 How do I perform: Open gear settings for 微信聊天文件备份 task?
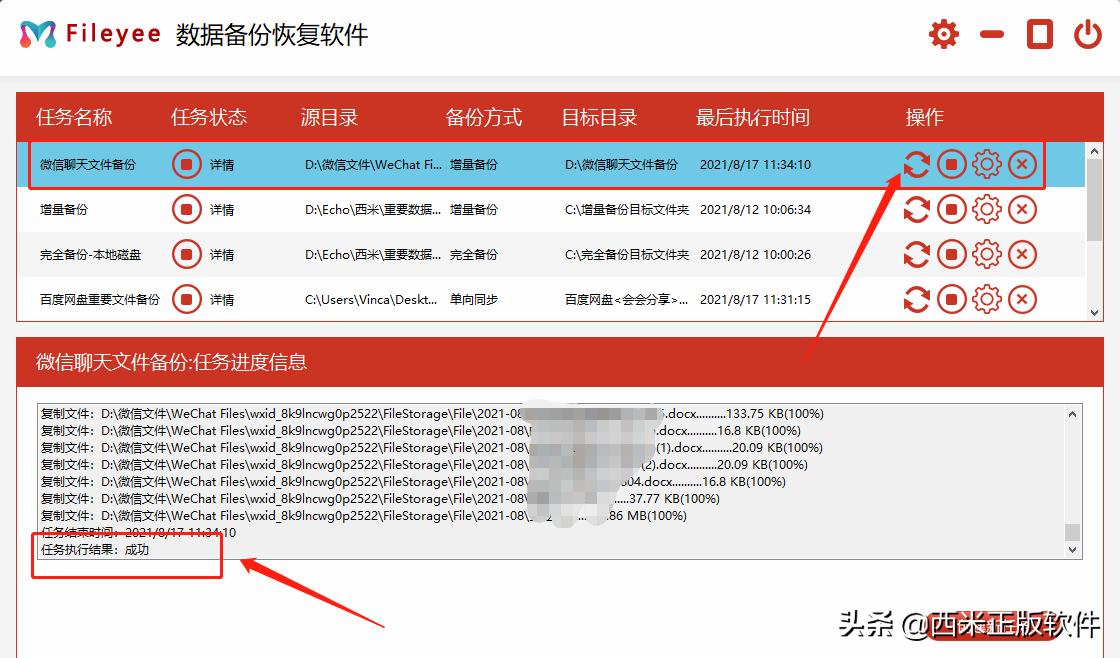coord(986,164)
